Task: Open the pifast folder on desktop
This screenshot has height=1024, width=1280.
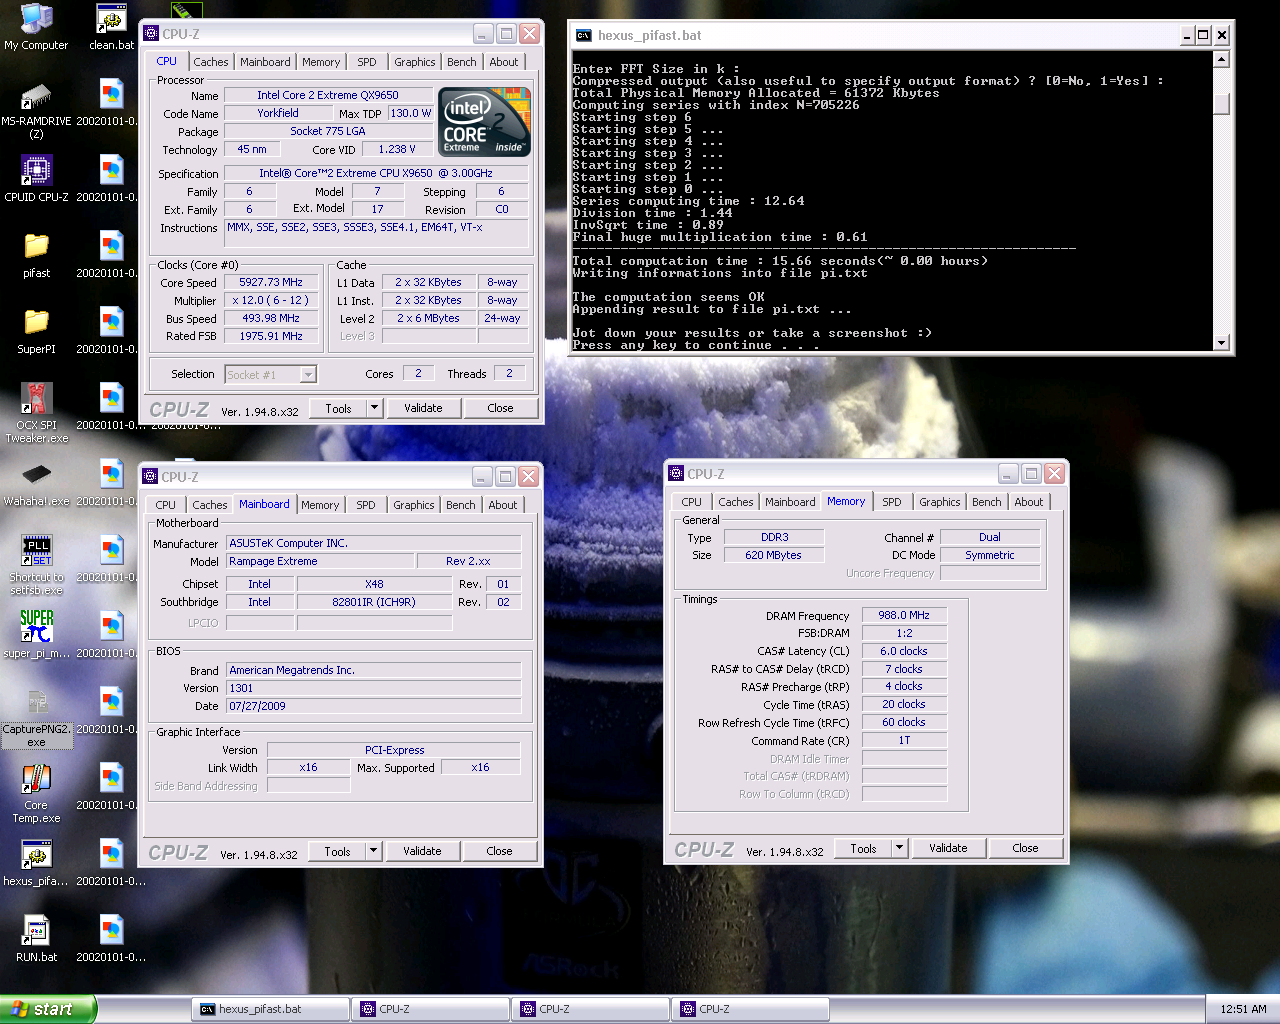Action: coord(36,255)
